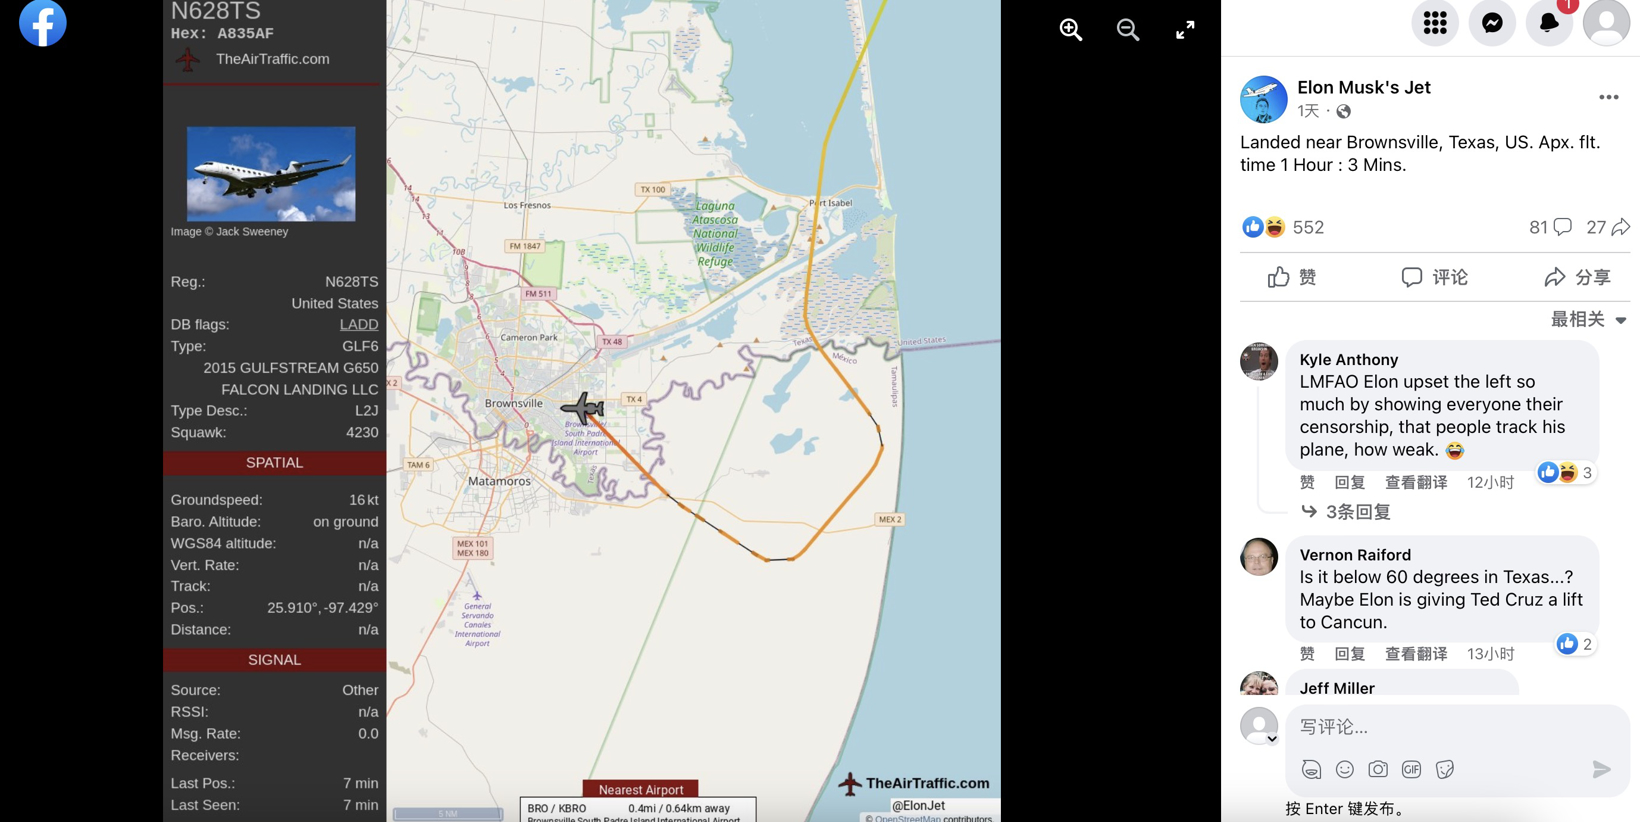The height and width of the screenshot is (822, 1640).
Task: View the post reactions count 552
Action: tap(1308, 227)
